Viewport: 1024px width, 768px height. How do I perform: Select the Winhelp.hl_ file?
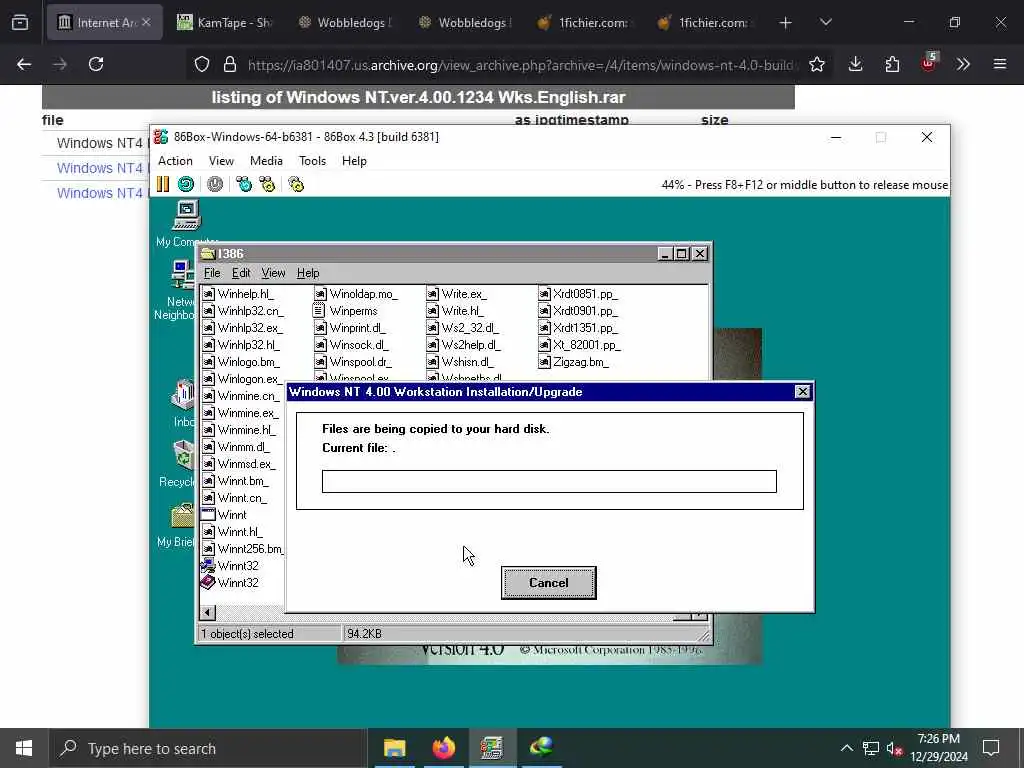pos(238,294)
